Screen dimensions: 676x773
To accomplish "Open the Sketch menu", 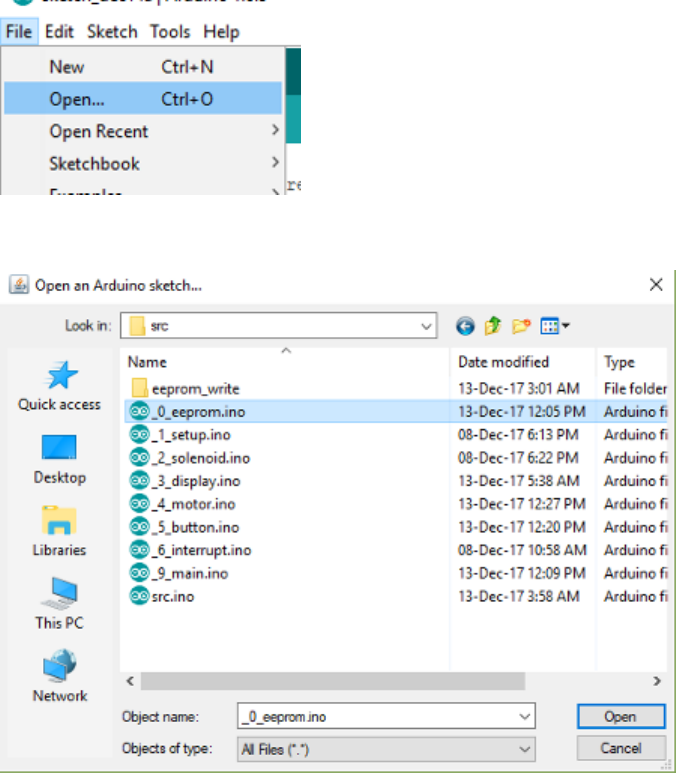I will pos(112,32).
